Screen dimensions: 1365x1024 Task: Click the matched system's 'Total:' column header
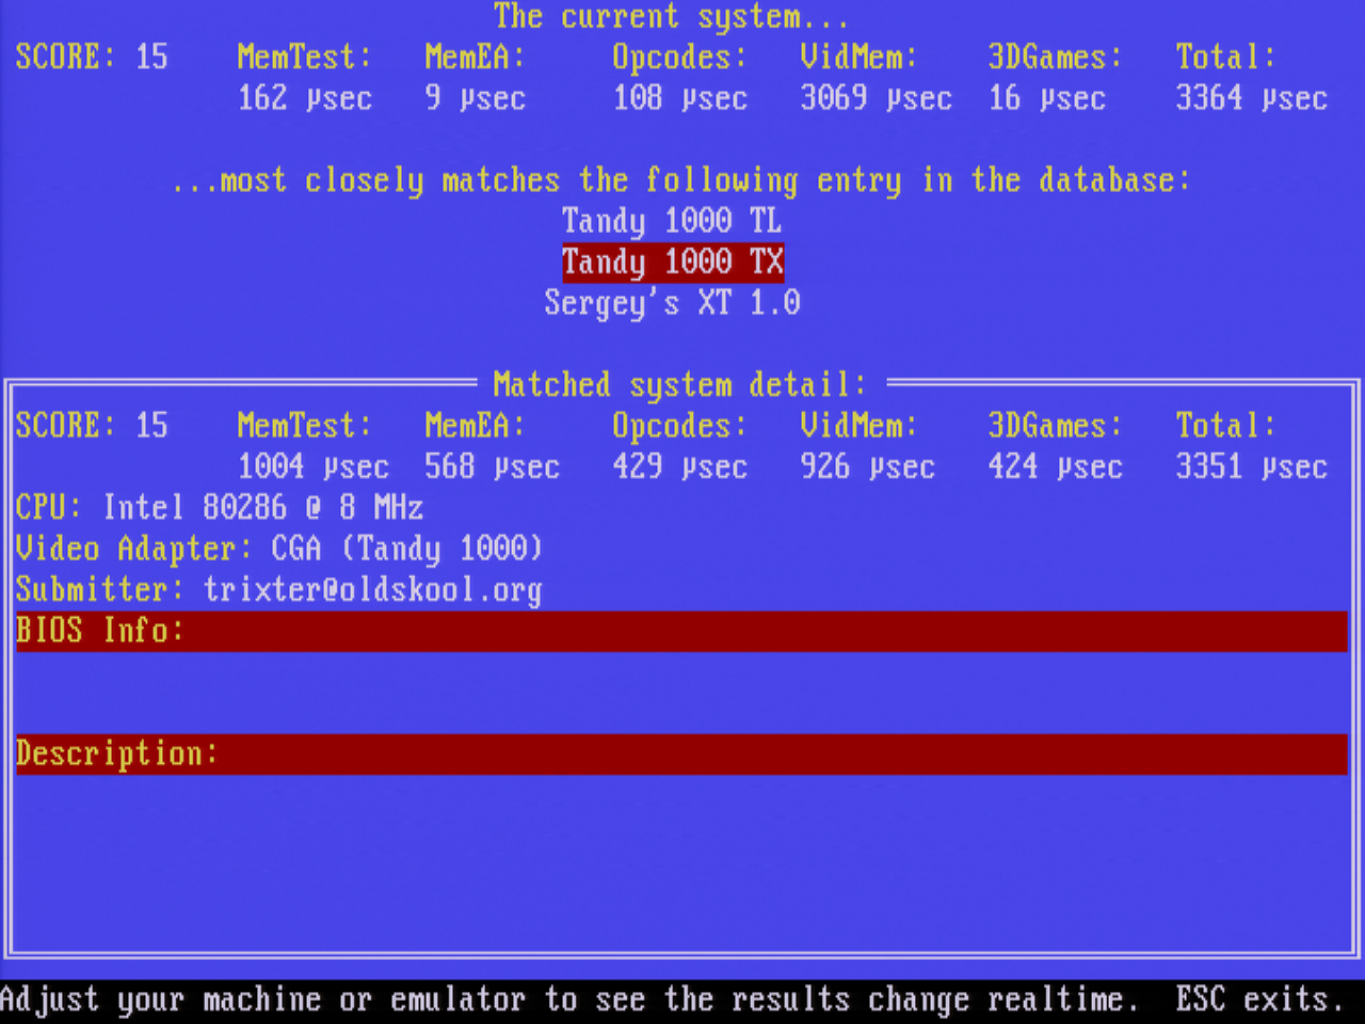[x=1226, y=426]
